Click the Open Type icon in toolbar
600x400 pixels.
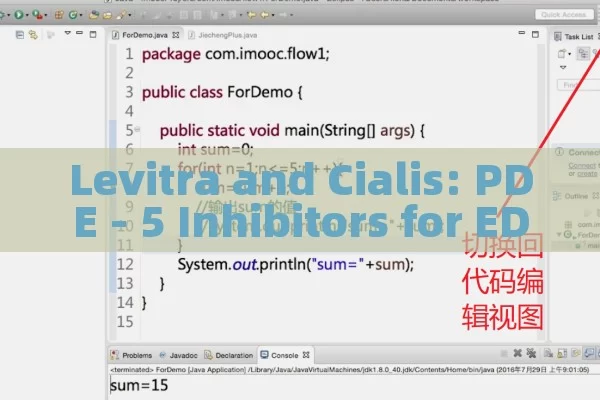[x=93, y=15]
